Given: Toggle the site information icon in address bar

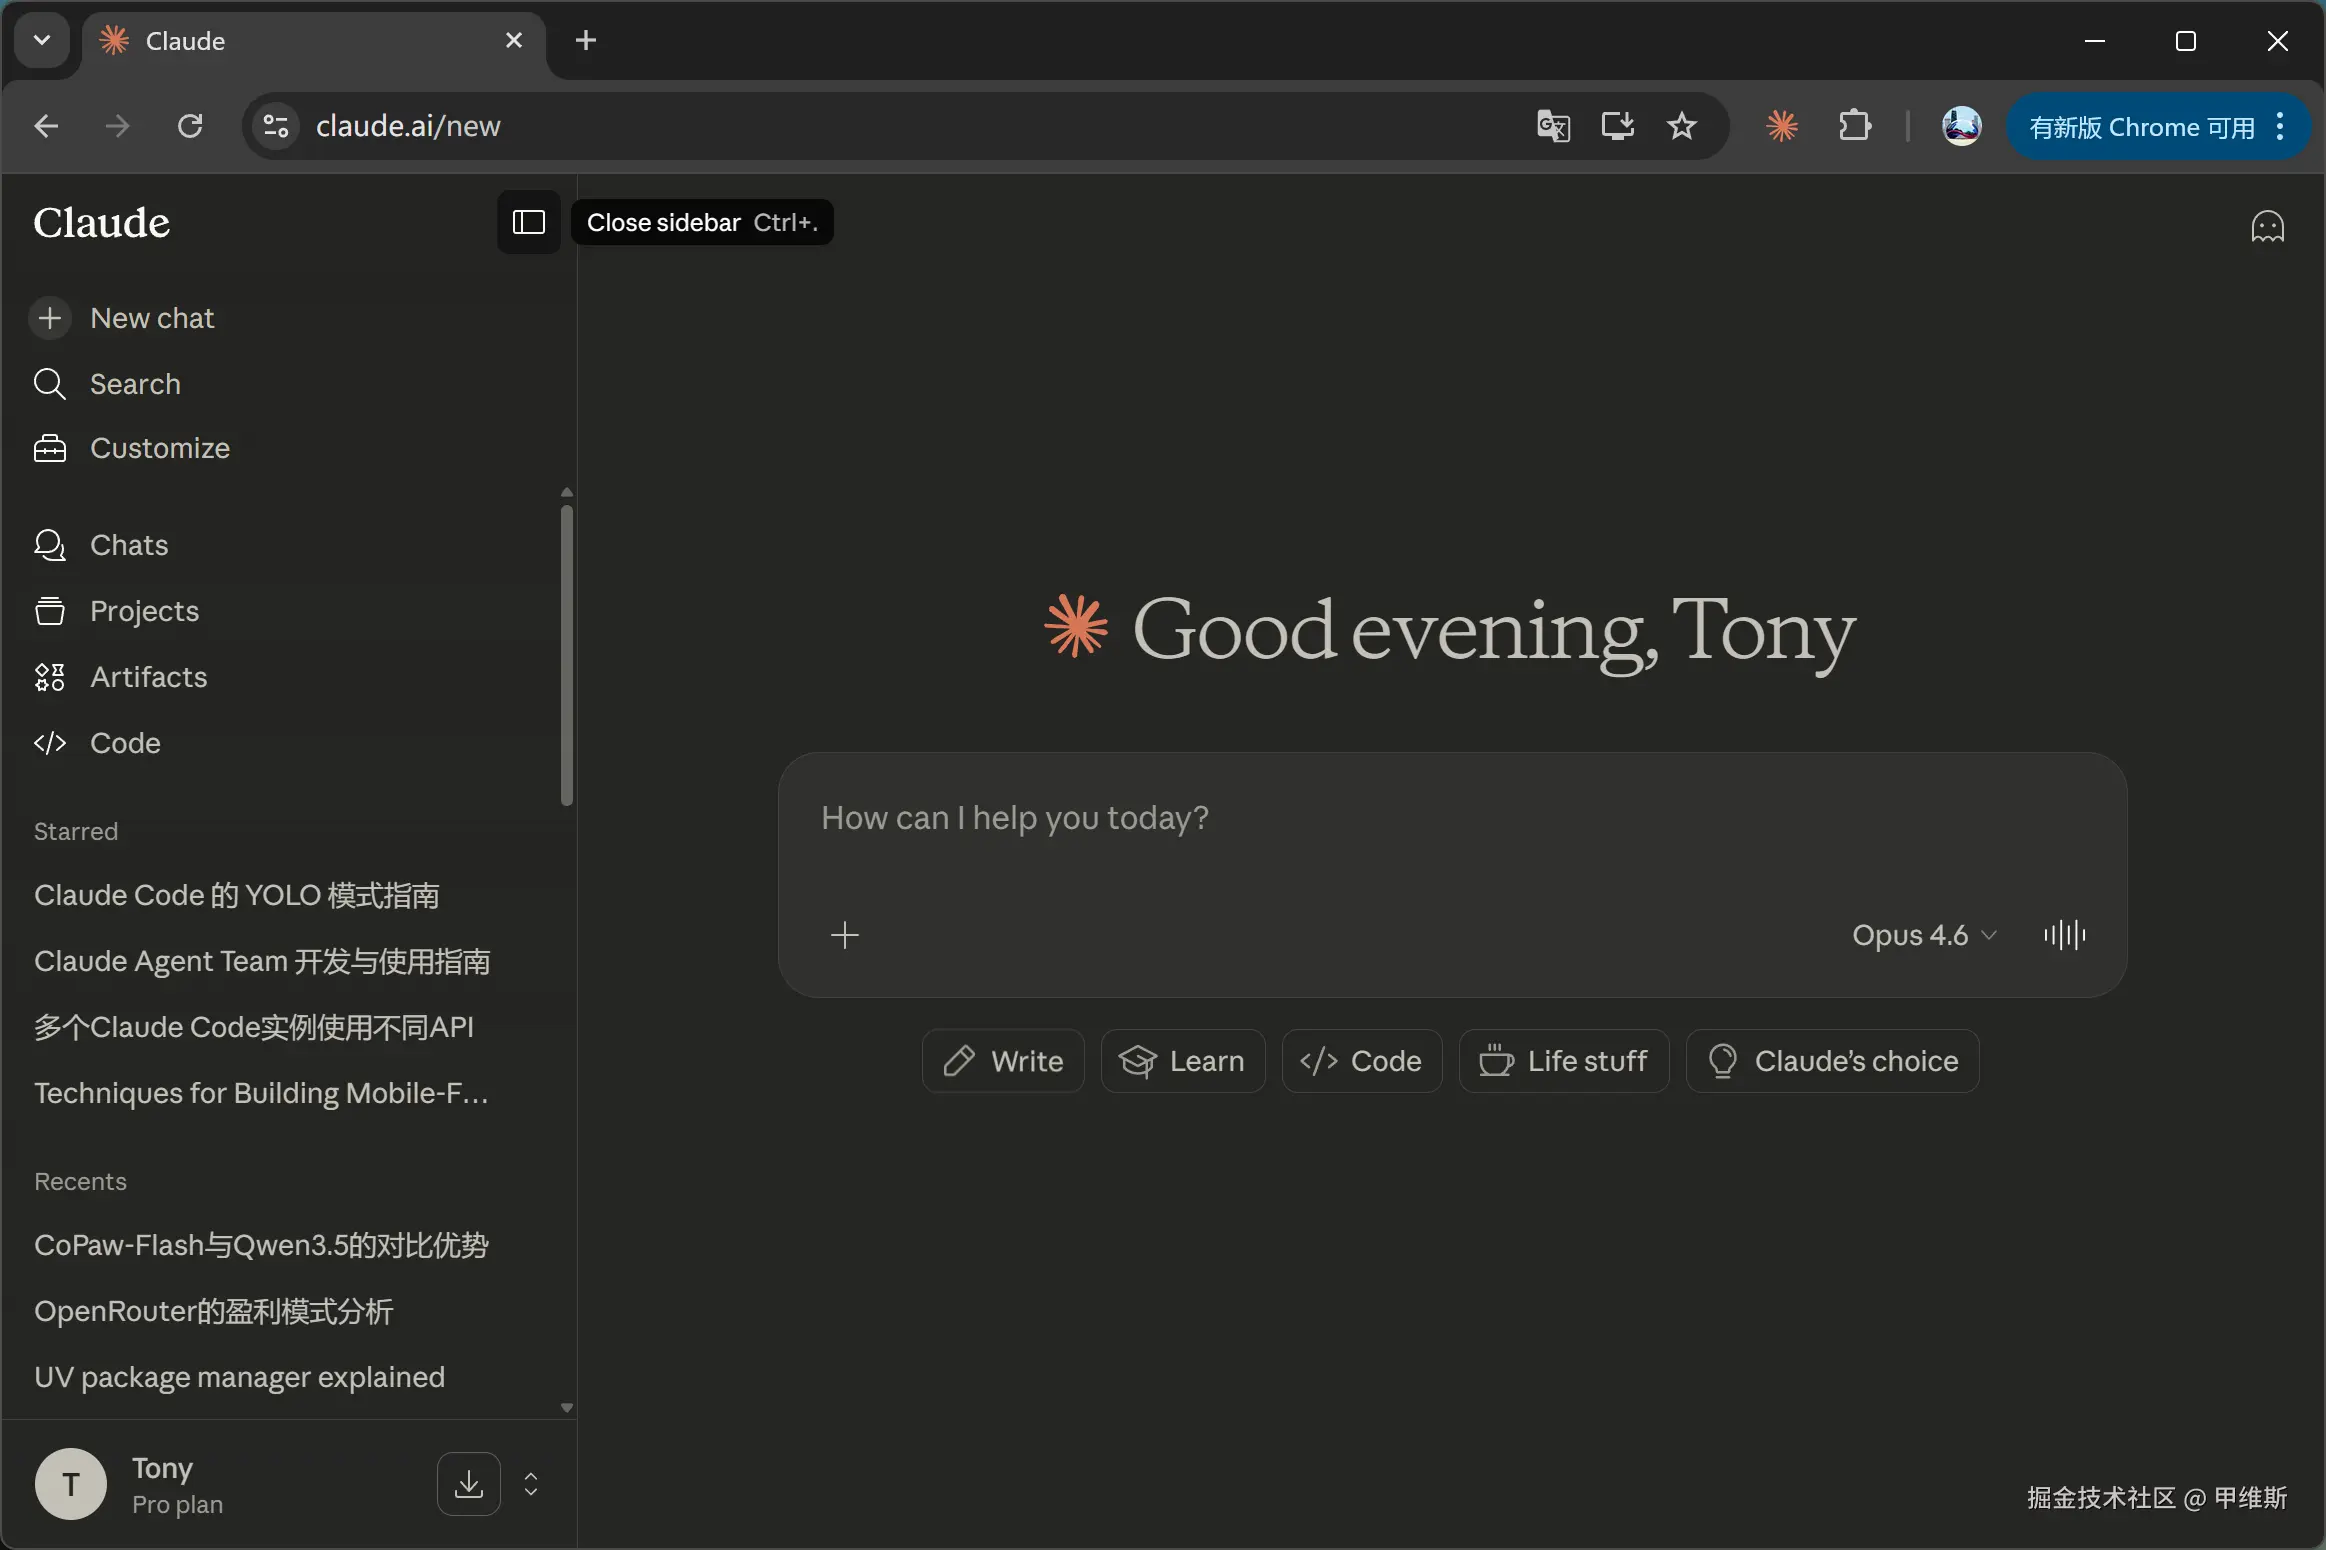Looking at the screenshot, I should (x=275, y=126).
